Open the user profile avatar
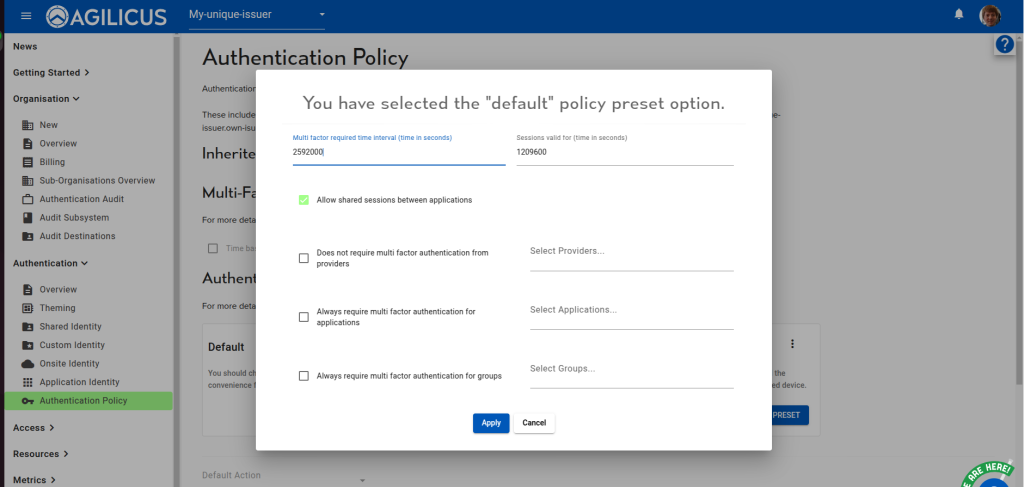This screenshot has width=1024, height=487. [x=990, y=15]
